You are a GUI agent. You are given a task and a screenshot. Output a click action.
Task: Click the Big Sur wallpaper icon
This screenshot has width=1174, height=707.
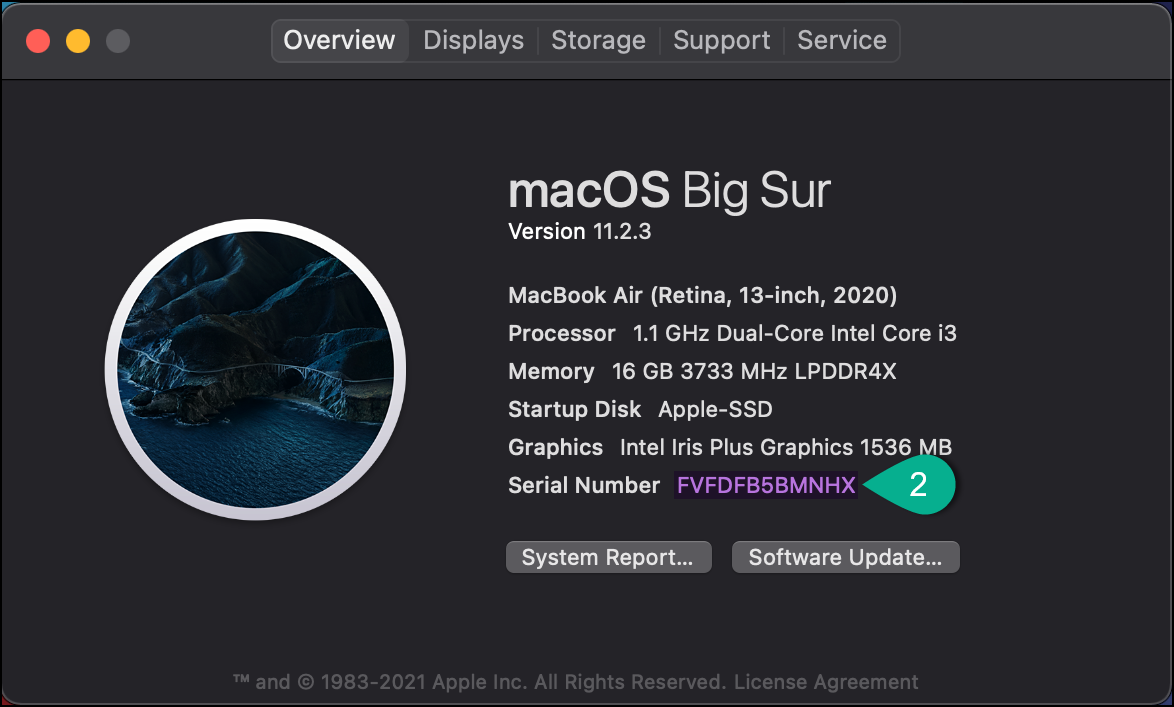pos(255,370)
